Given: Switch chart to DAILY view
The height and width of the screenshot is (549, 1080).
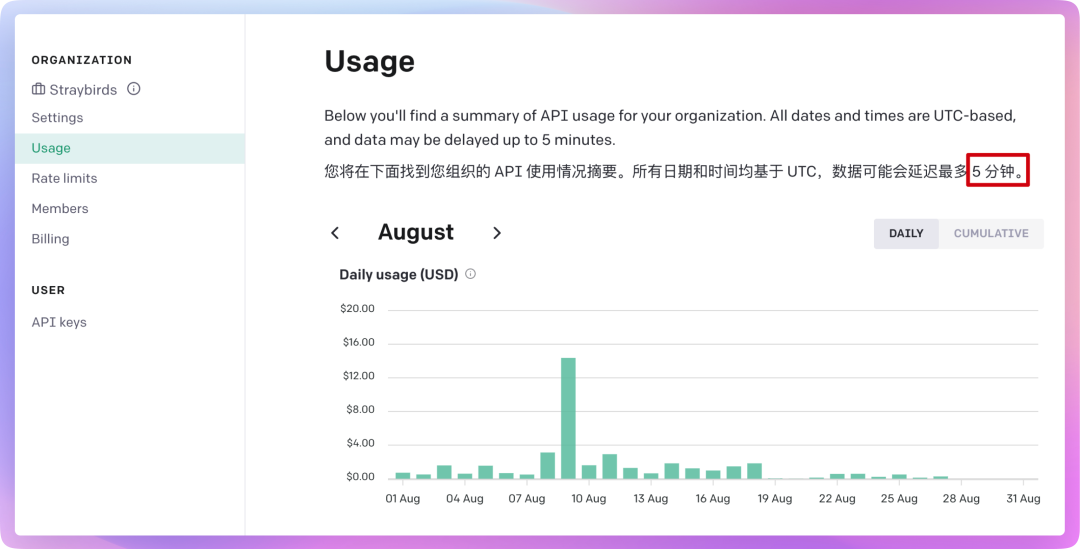Looking at the screenshot, I should [x=906, y=233].
